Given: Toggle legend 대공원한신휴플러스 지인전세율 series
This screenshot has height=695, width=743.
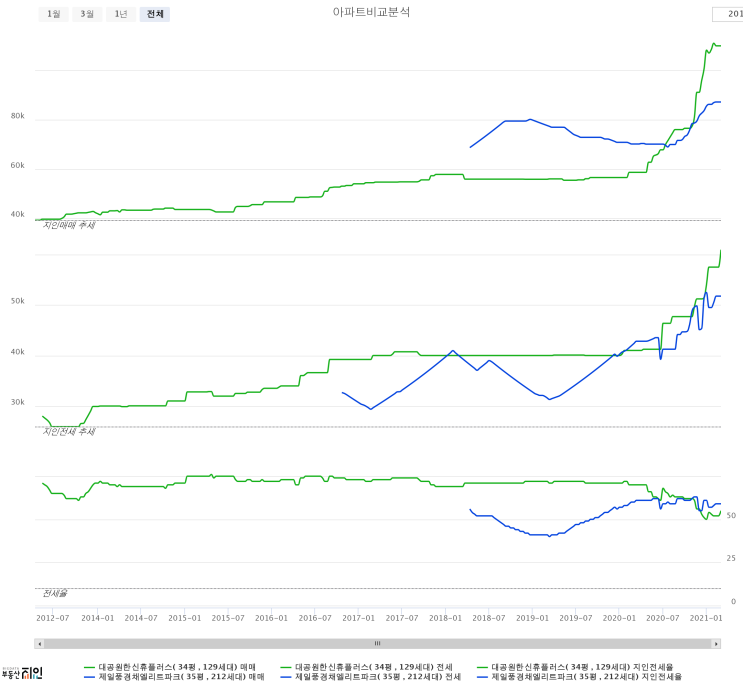Looking at the screenshot, I should [x=575, y=667].
